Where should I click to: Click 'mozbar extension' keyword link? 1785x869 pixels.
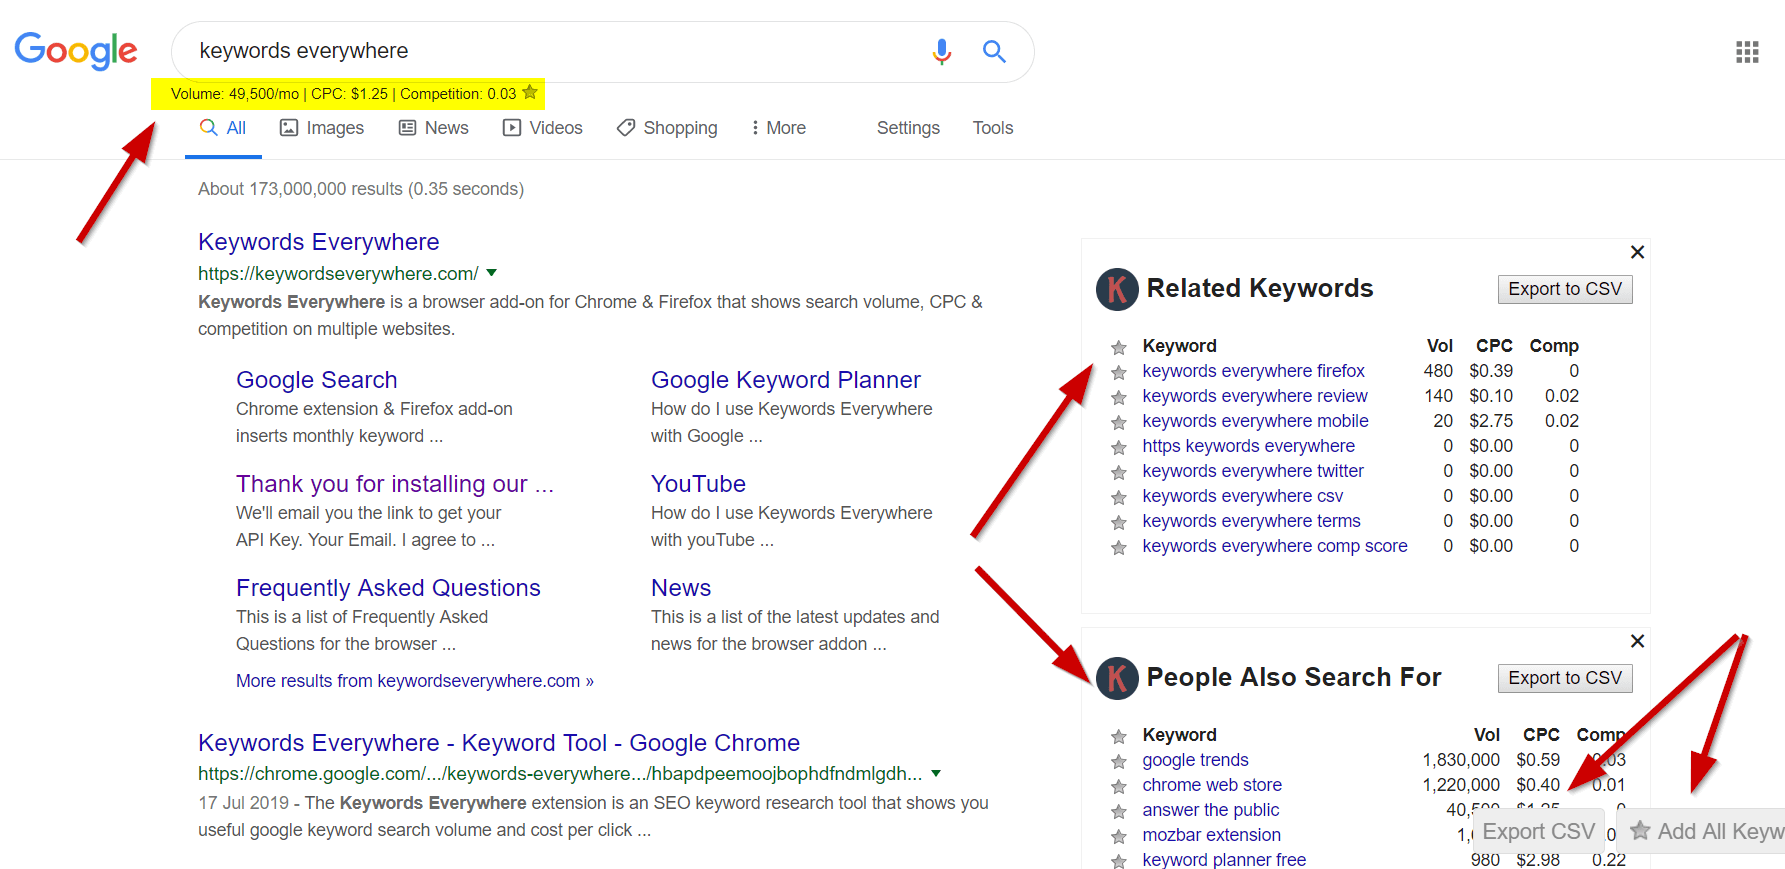coord(1211,835)
